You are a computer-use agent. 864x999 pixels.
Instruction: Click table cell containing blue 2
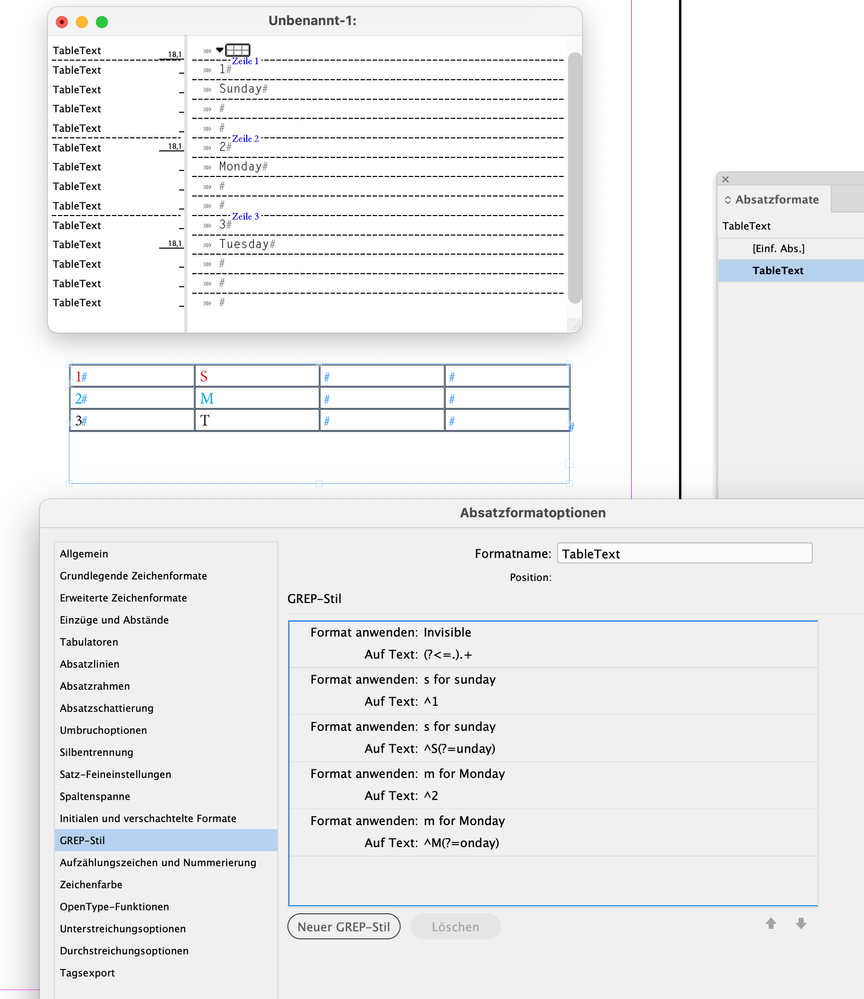click(x=132, y=399)
